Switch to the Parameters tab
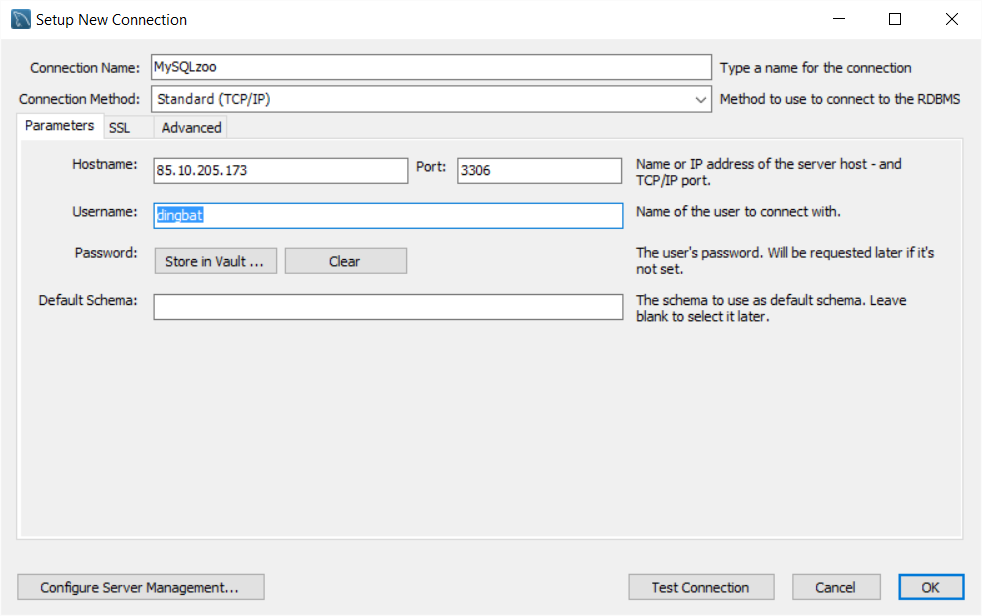The width and height of the screenshot is (982, 616). (59, 126)
